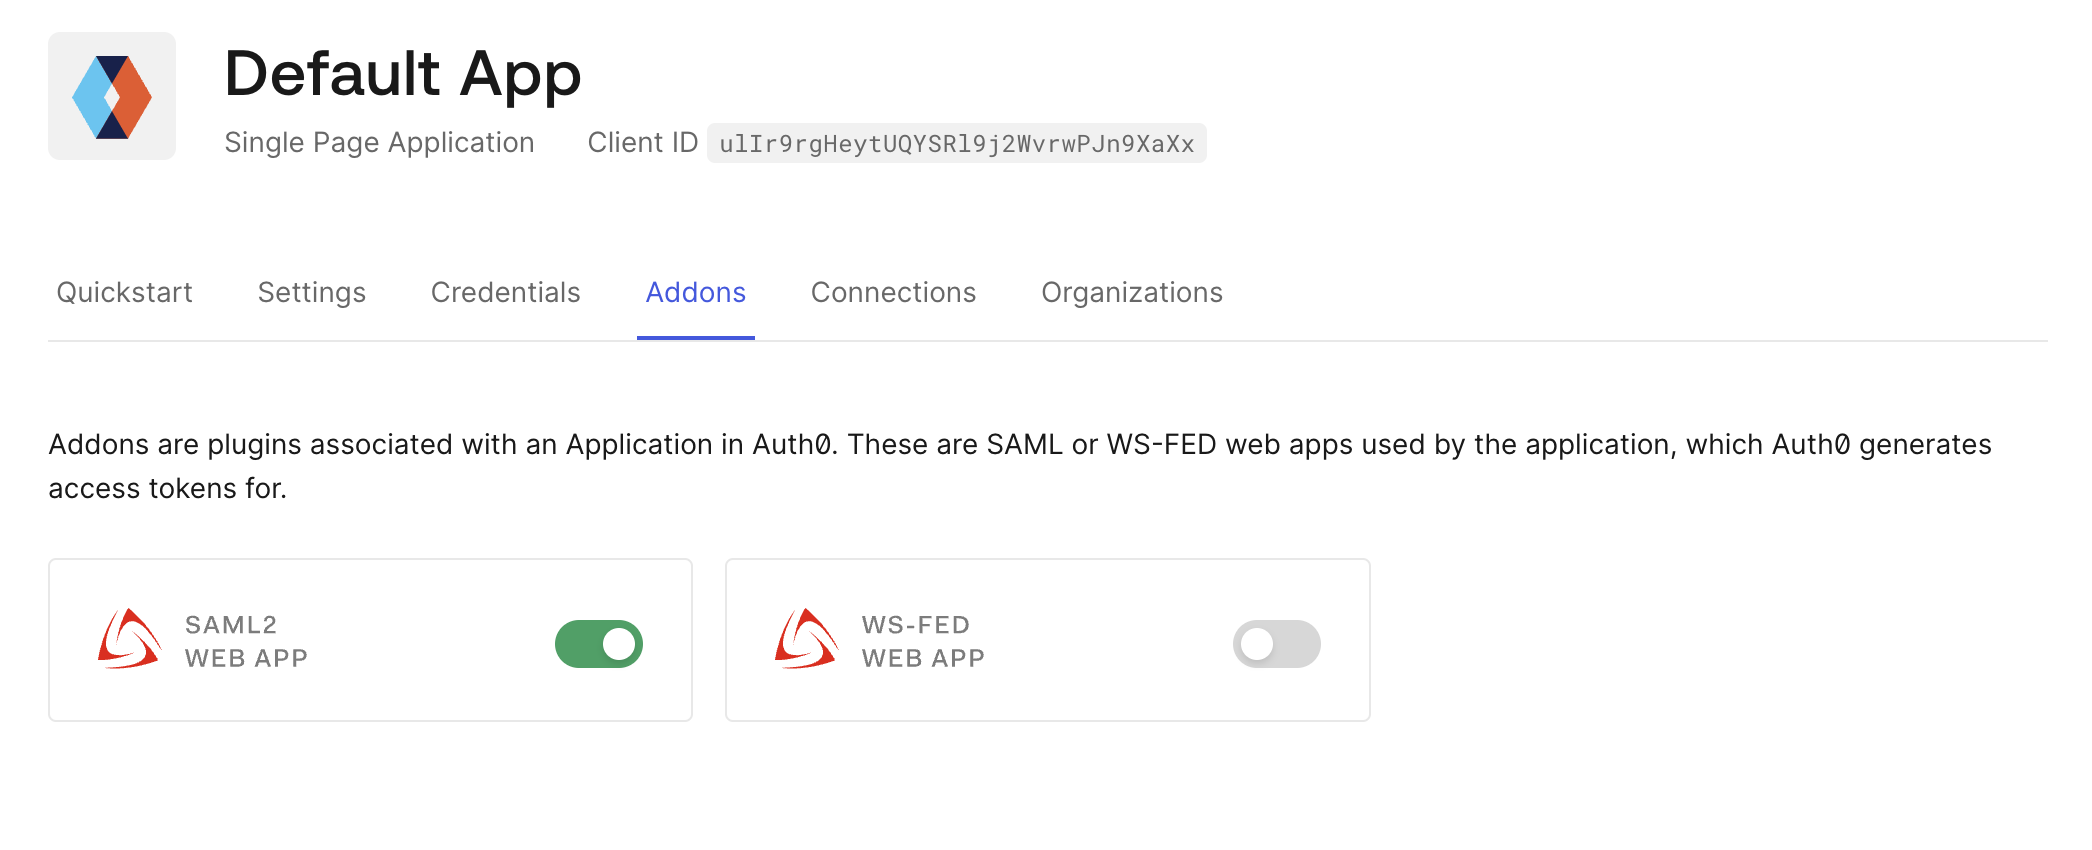The image size is (2092, 850).
Task: Disable the SAML2 Web App toggle
Action: pos(599,644)
